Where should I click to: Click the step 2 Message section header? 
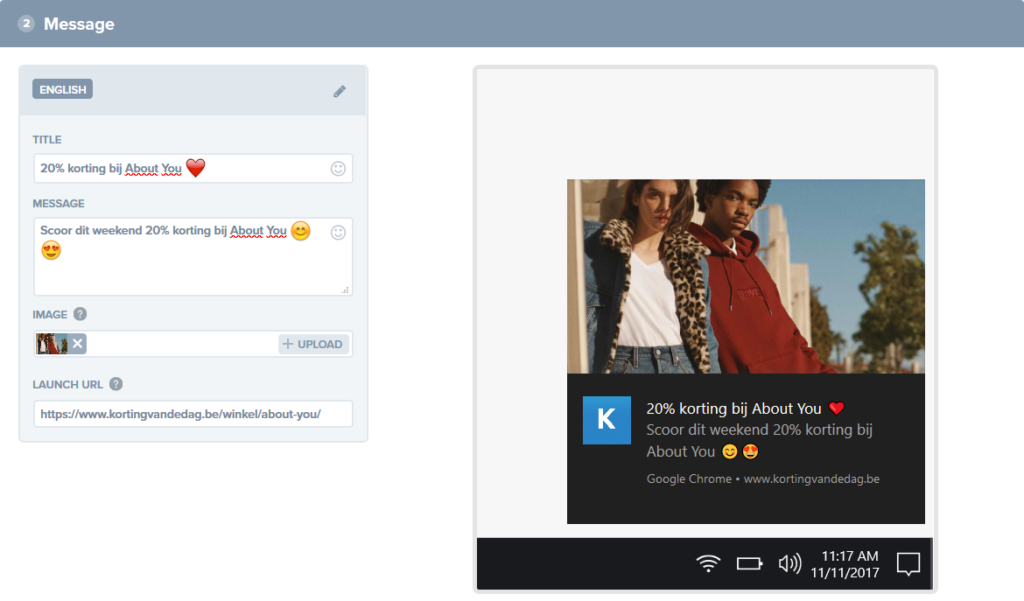point(78,23)
